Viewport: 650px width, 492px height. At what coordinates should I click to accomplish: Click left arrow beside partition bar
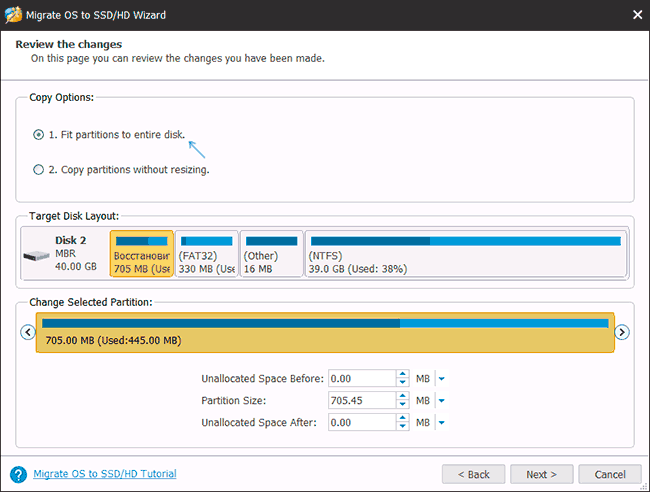point(27,332)
